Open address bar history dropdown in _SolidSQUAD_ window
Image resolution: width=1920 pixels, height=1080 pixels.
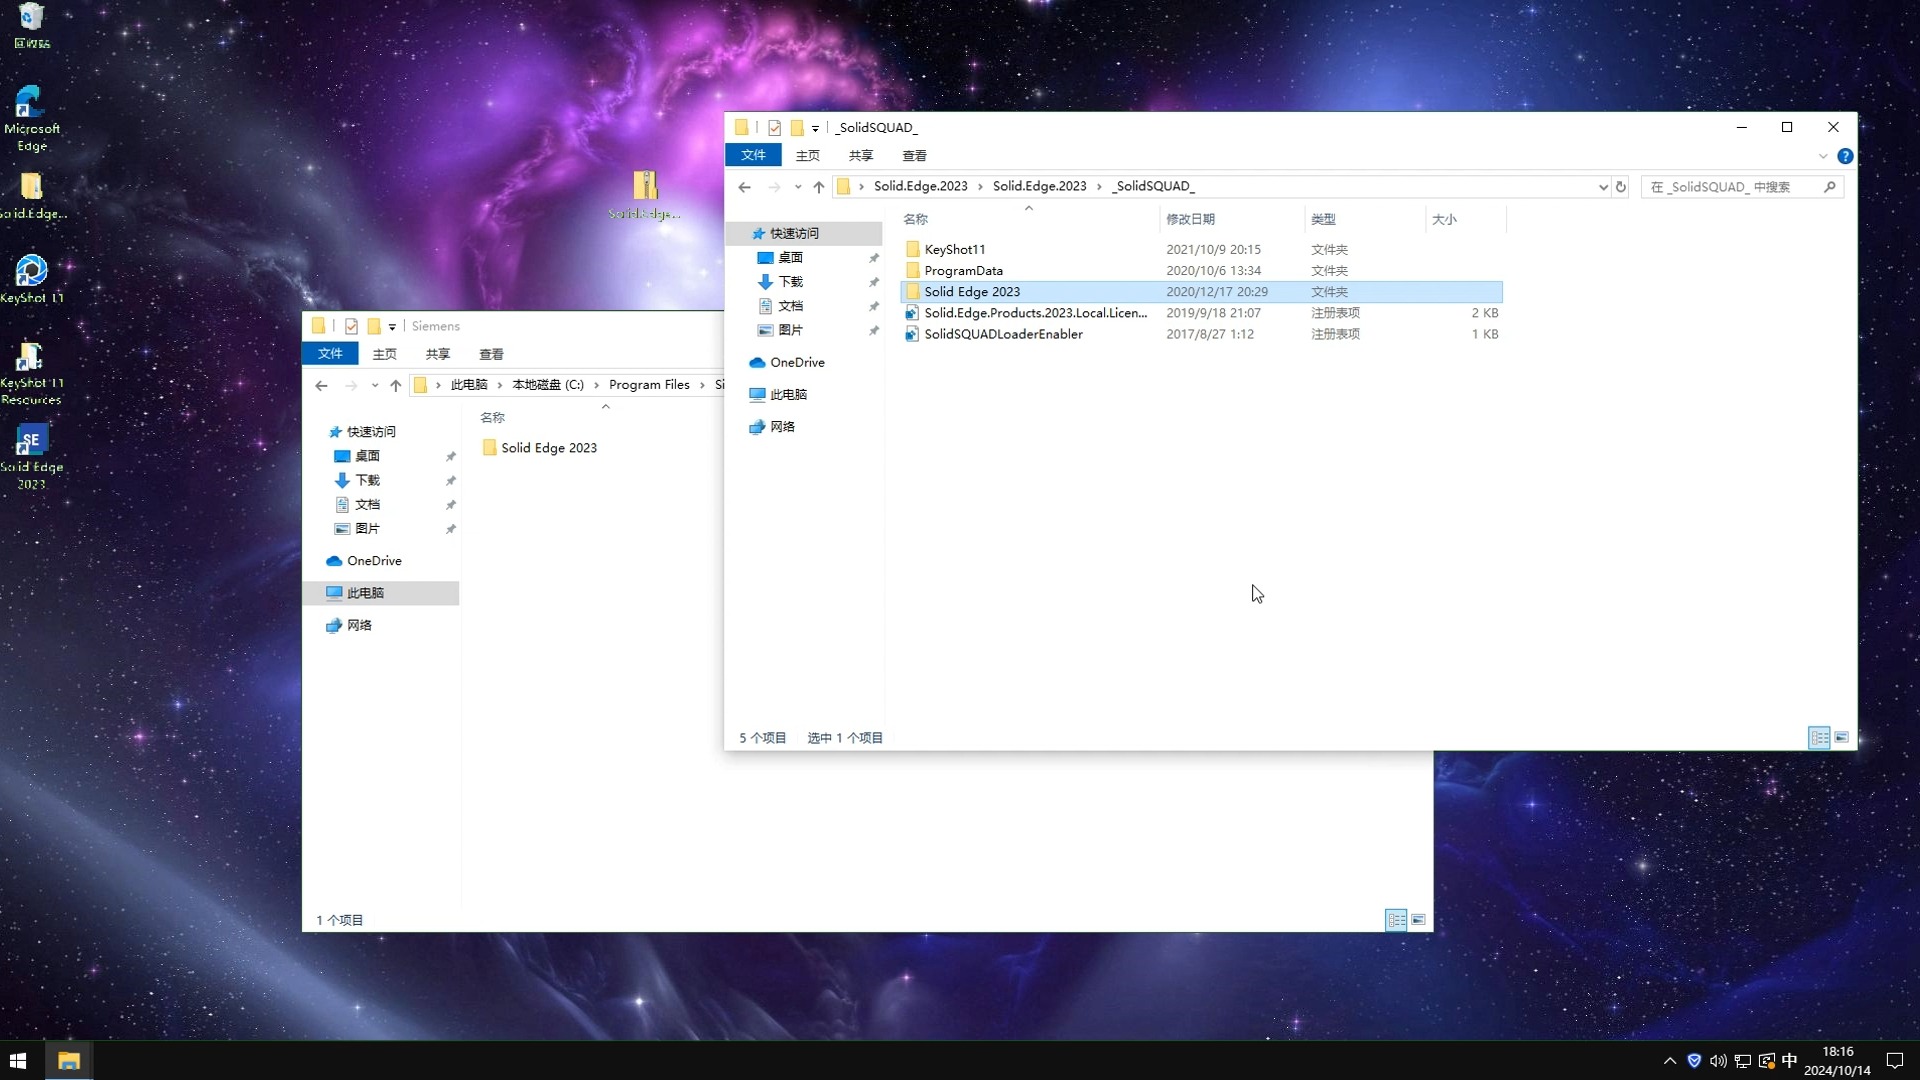tap(1603, 187)
